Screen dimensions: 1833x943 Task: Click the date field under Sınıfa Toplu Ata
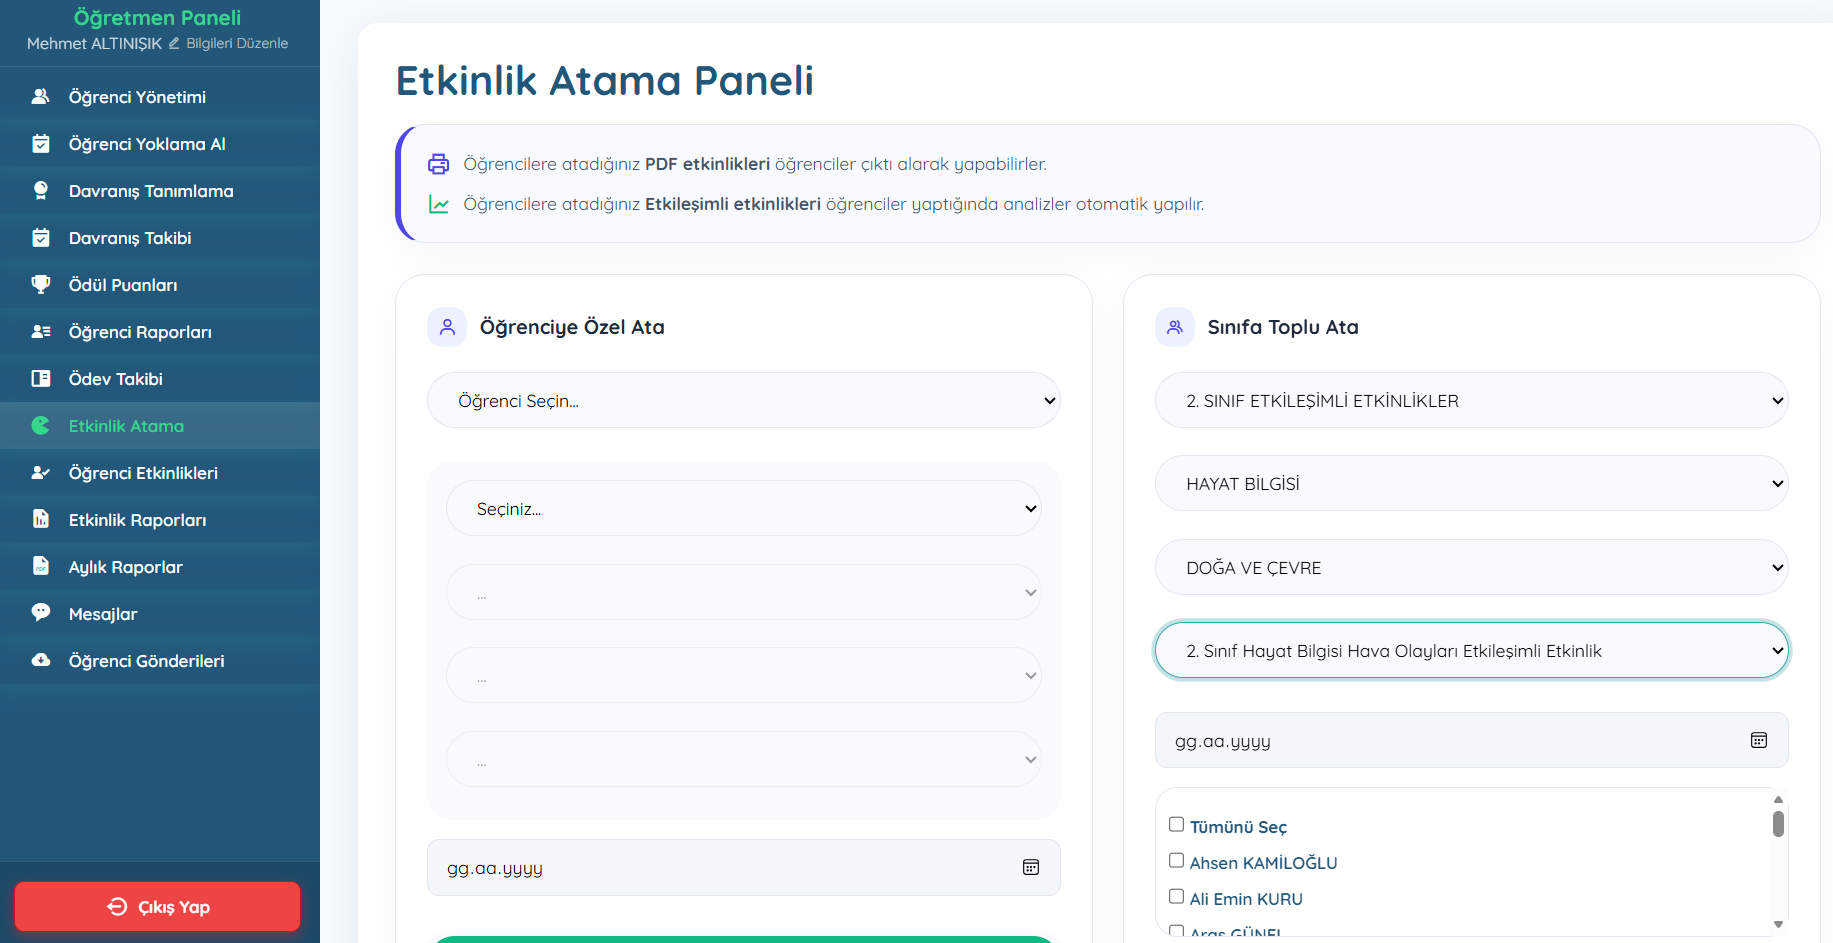click(x=1440, y=741)
